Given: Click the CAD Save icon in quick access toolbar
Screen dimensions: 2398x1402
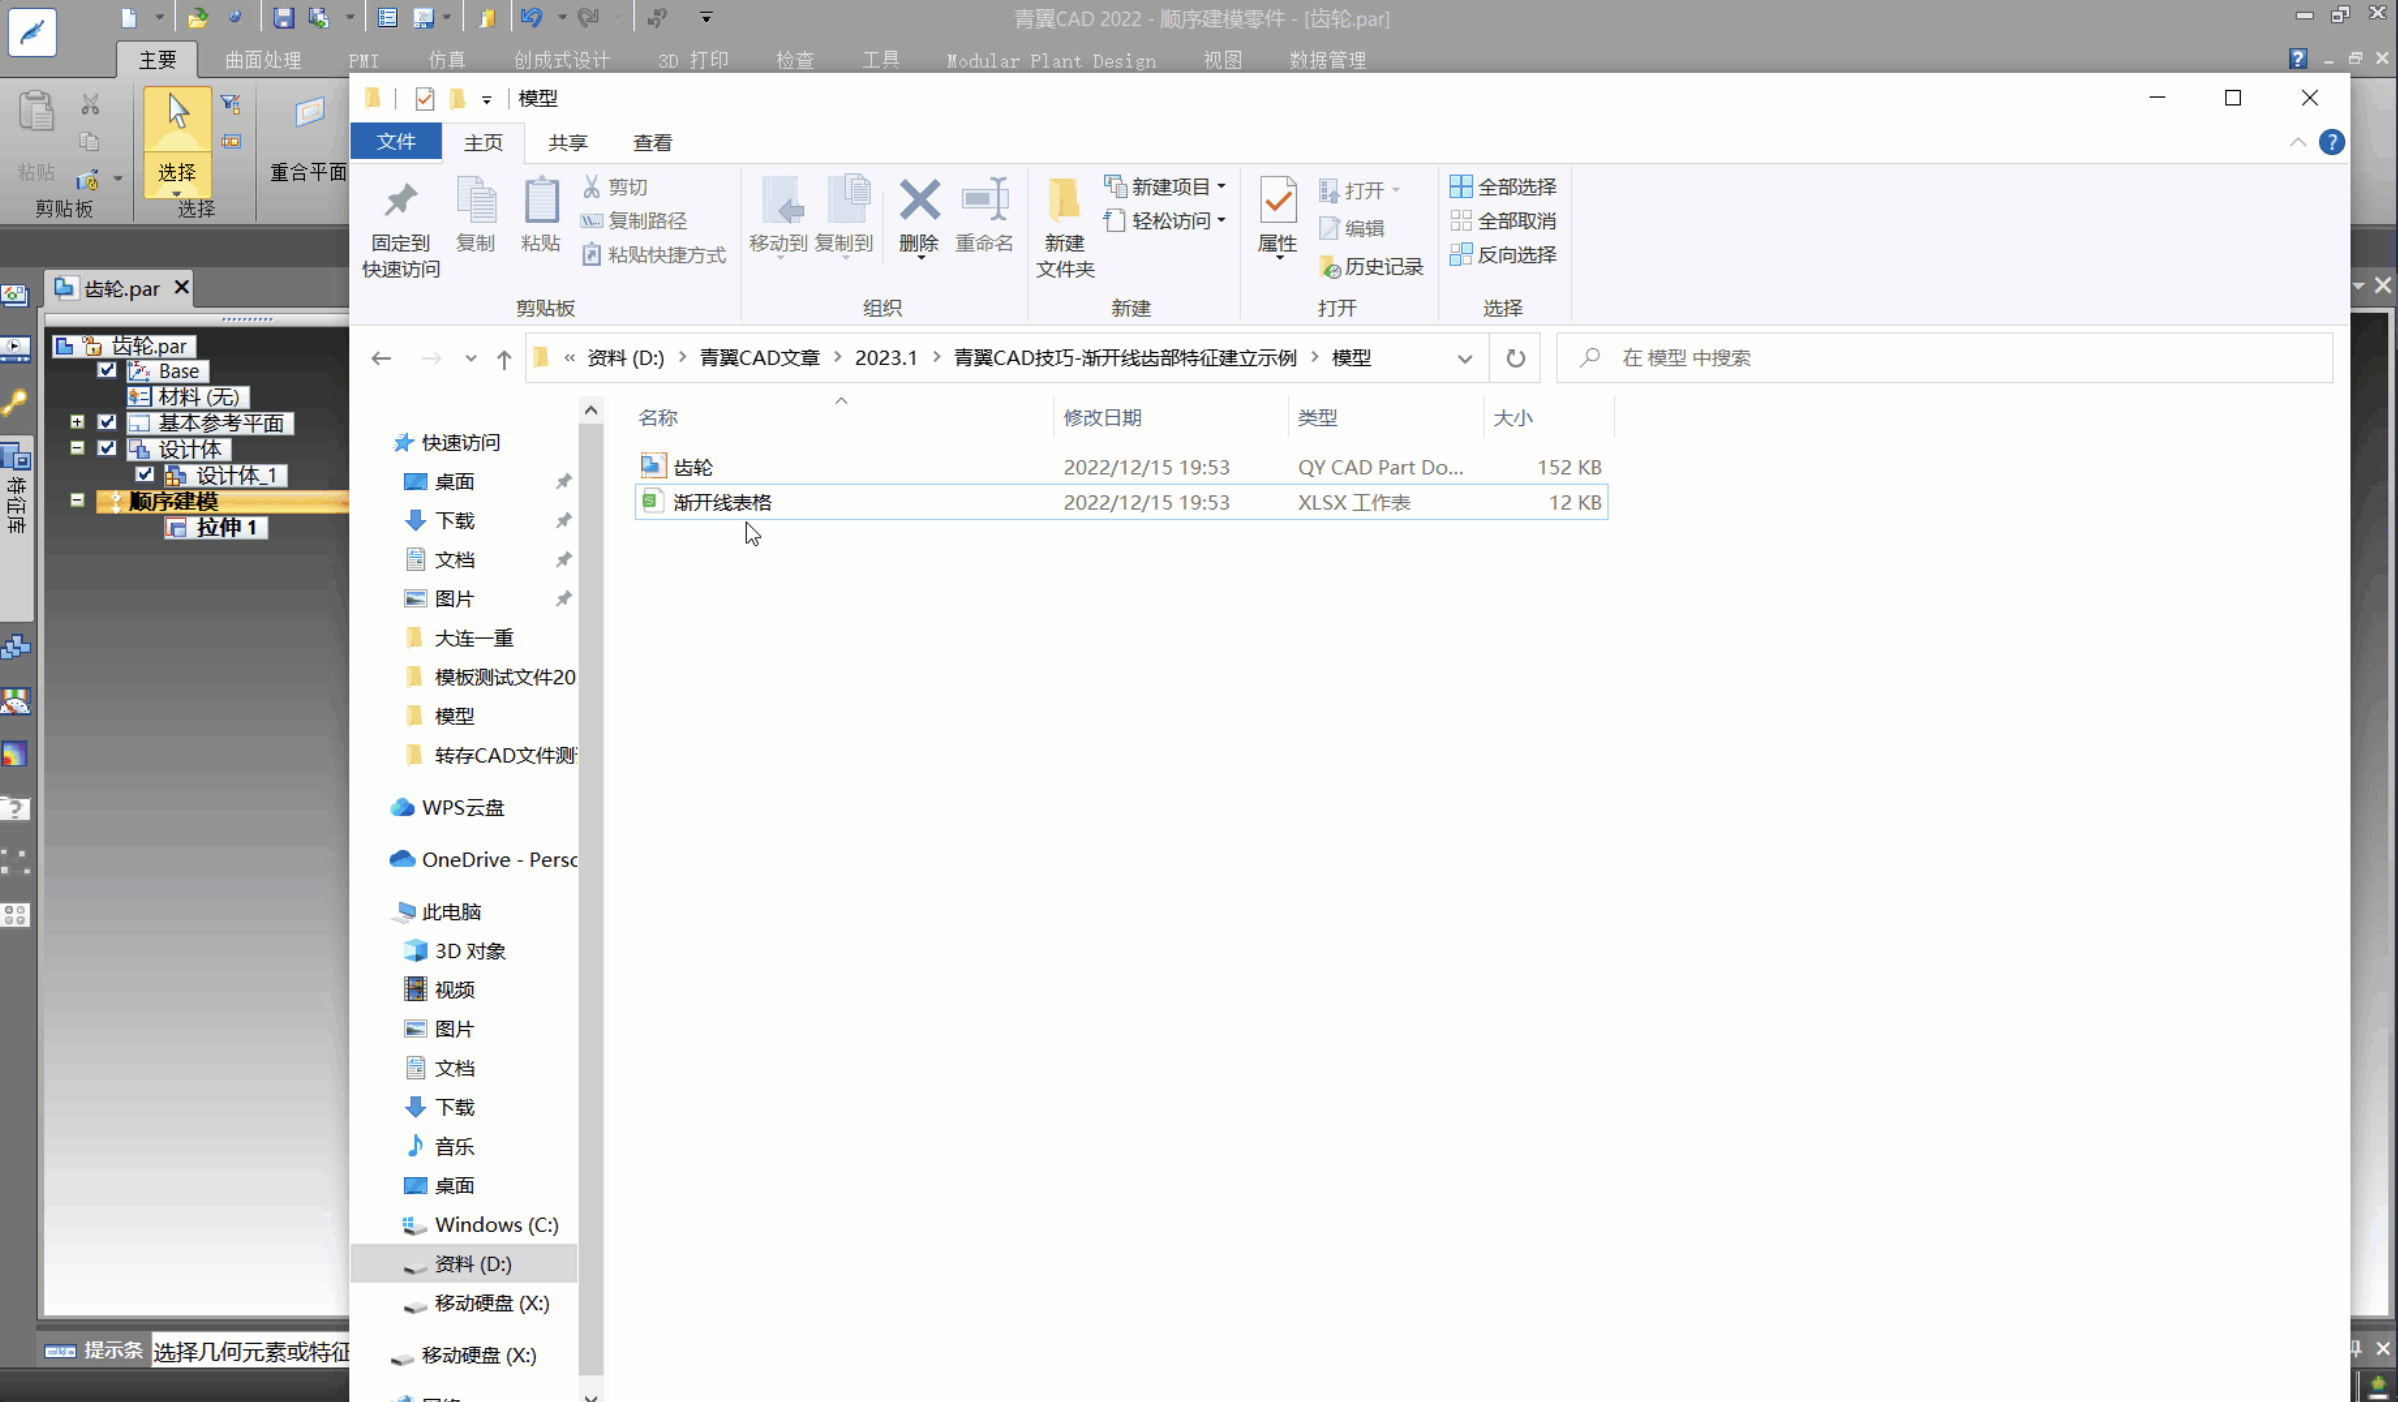Looking at the screenshot, I should pos(283,17).
